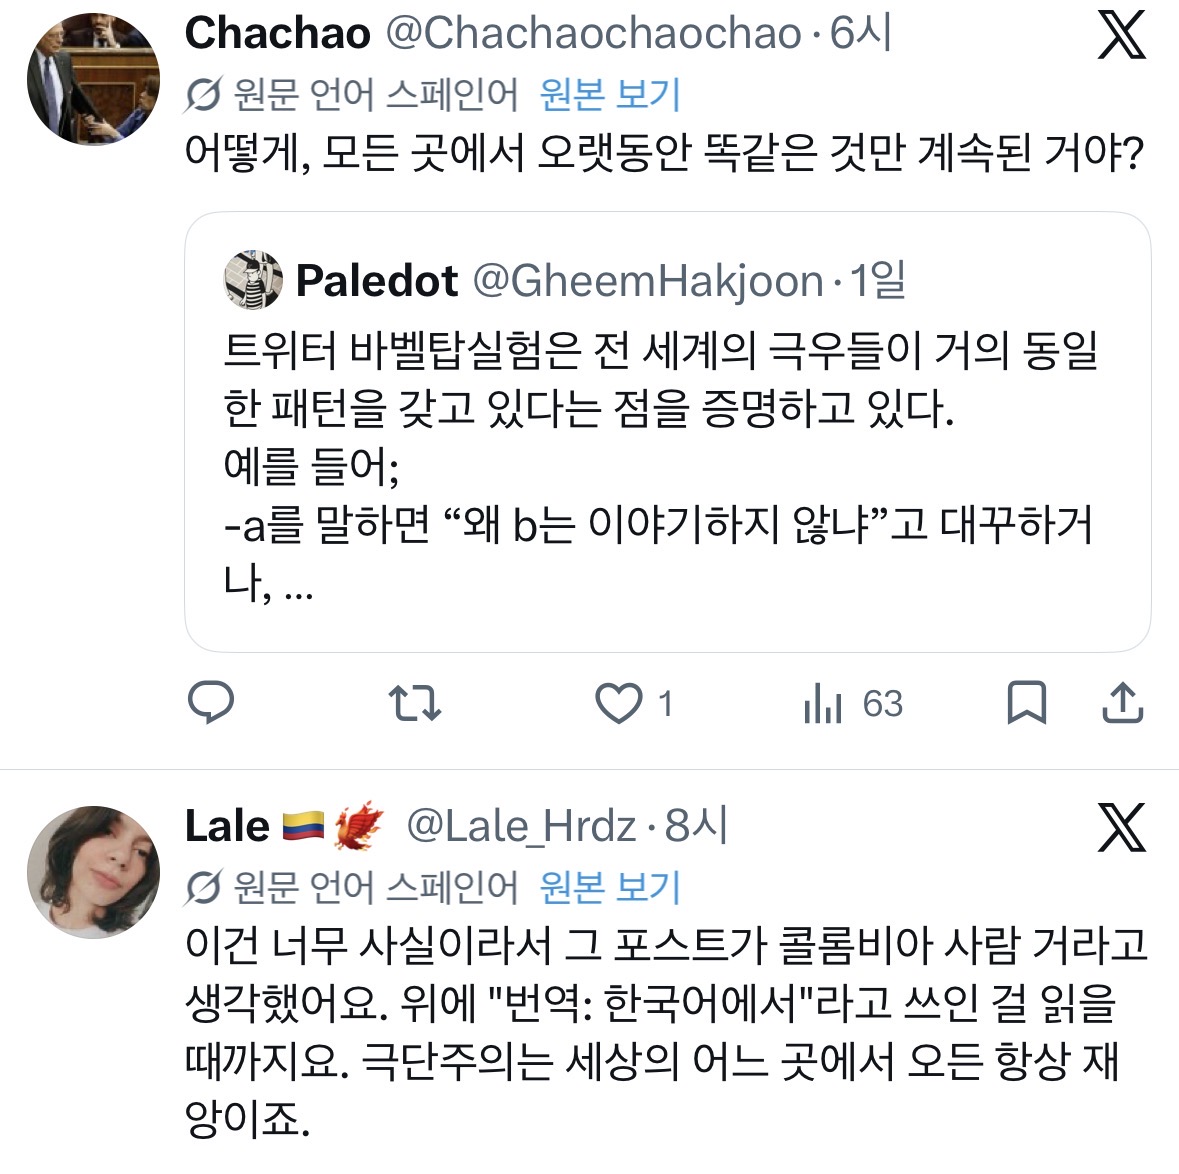The image size is (1179, 1174).
Task: Bookmark Chachao's post
Action: click(x=1026, y=702)
